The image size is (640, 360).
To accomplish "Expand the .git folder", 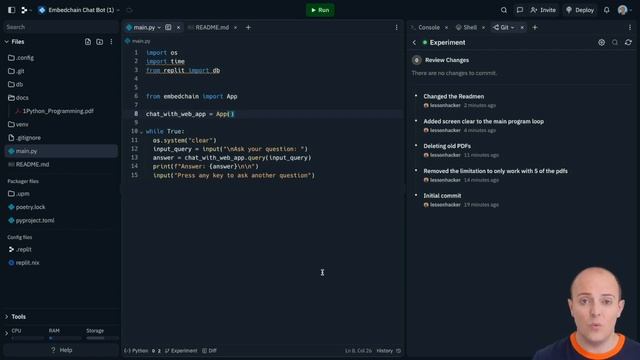I will (61, 71).
